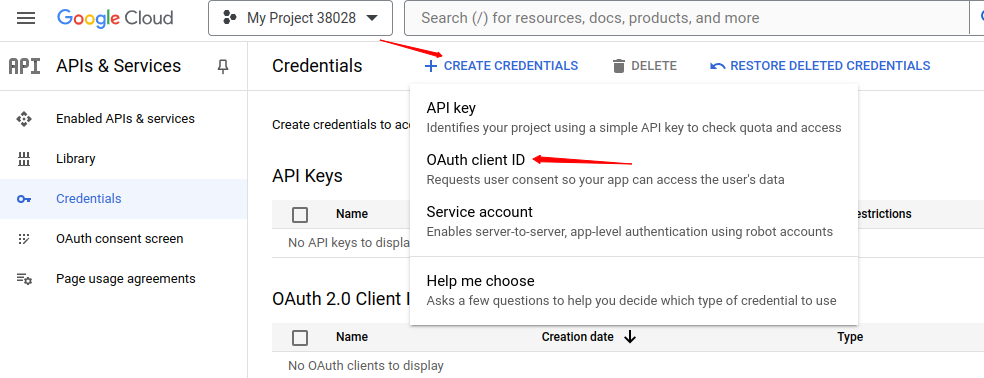Click the Google Cloud logo
This screenshot has height=378, width=984.
click(115, 18)
